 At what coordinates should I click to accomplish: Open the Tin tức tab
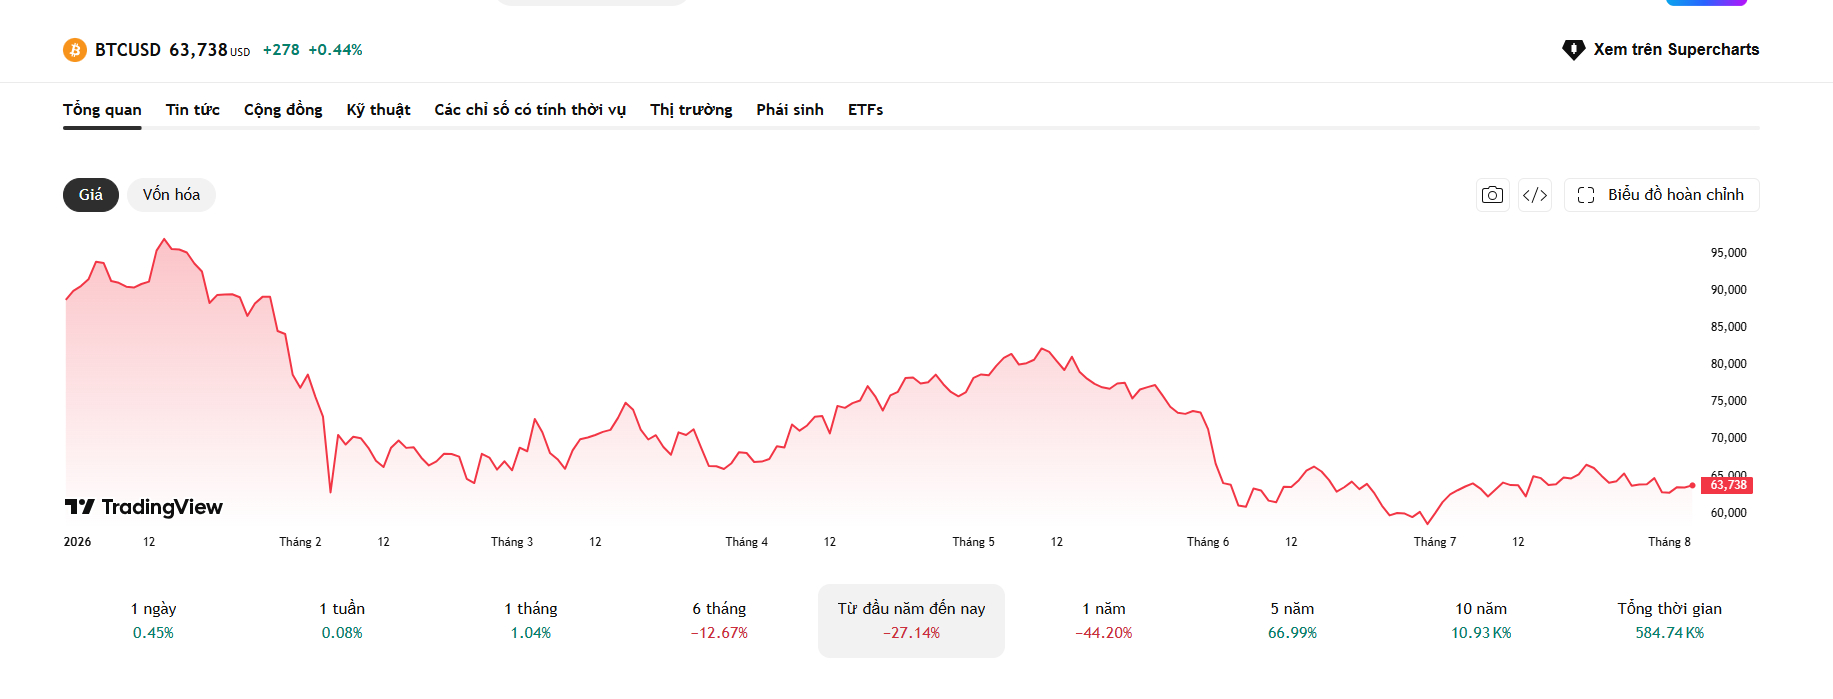[x=193, y=110]
